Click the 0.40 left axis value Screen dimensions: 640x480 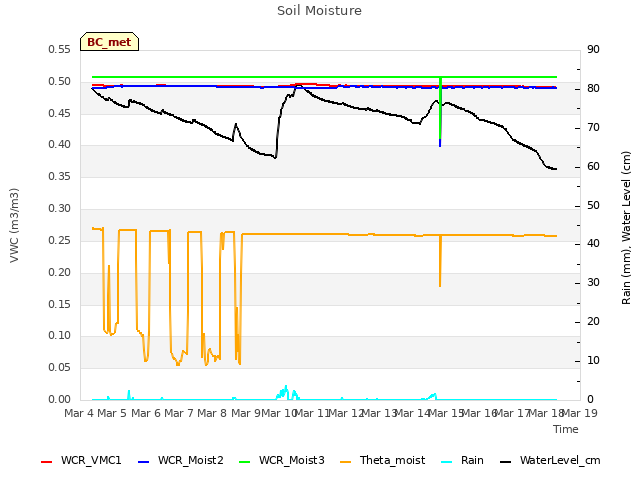(60, 145)
